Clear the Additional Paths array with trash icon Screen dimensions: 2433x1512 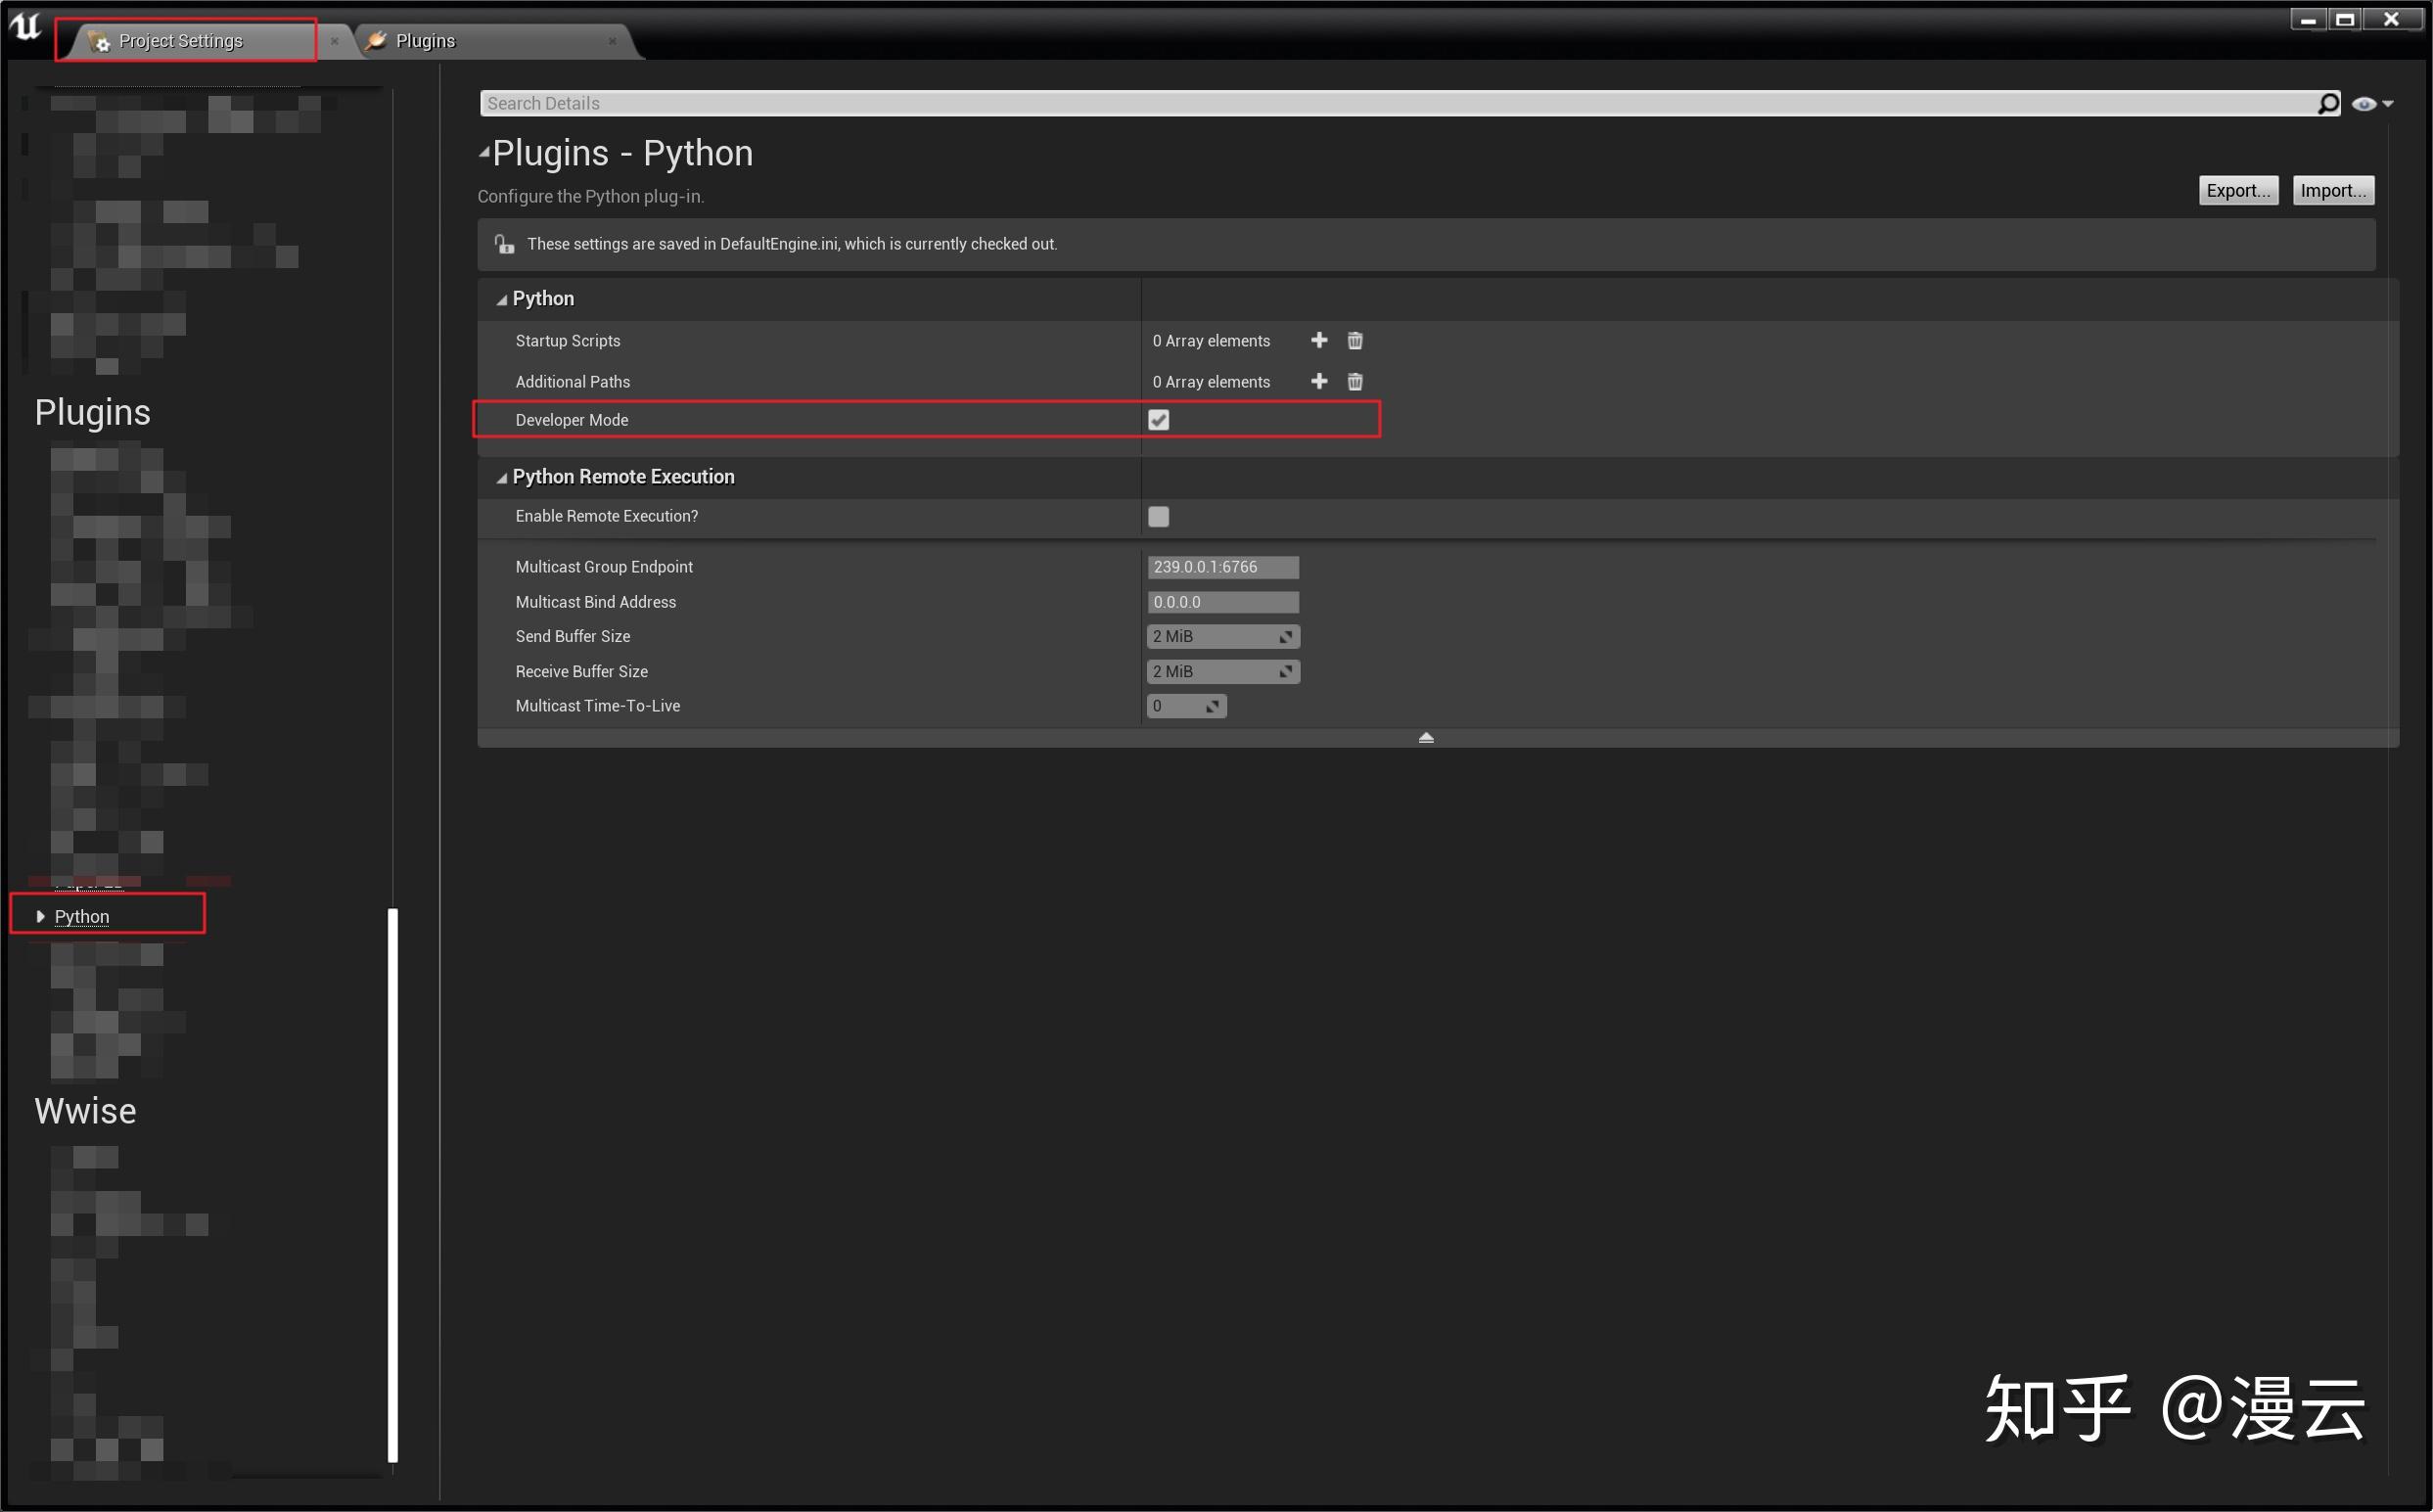[1355, 381]
